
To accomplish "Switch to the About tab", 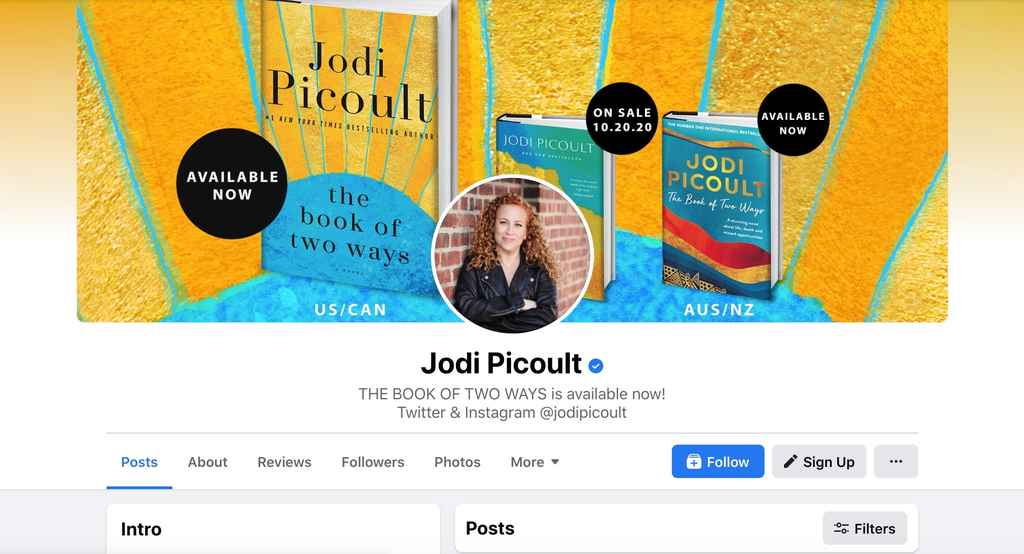I will coord(208,462).
